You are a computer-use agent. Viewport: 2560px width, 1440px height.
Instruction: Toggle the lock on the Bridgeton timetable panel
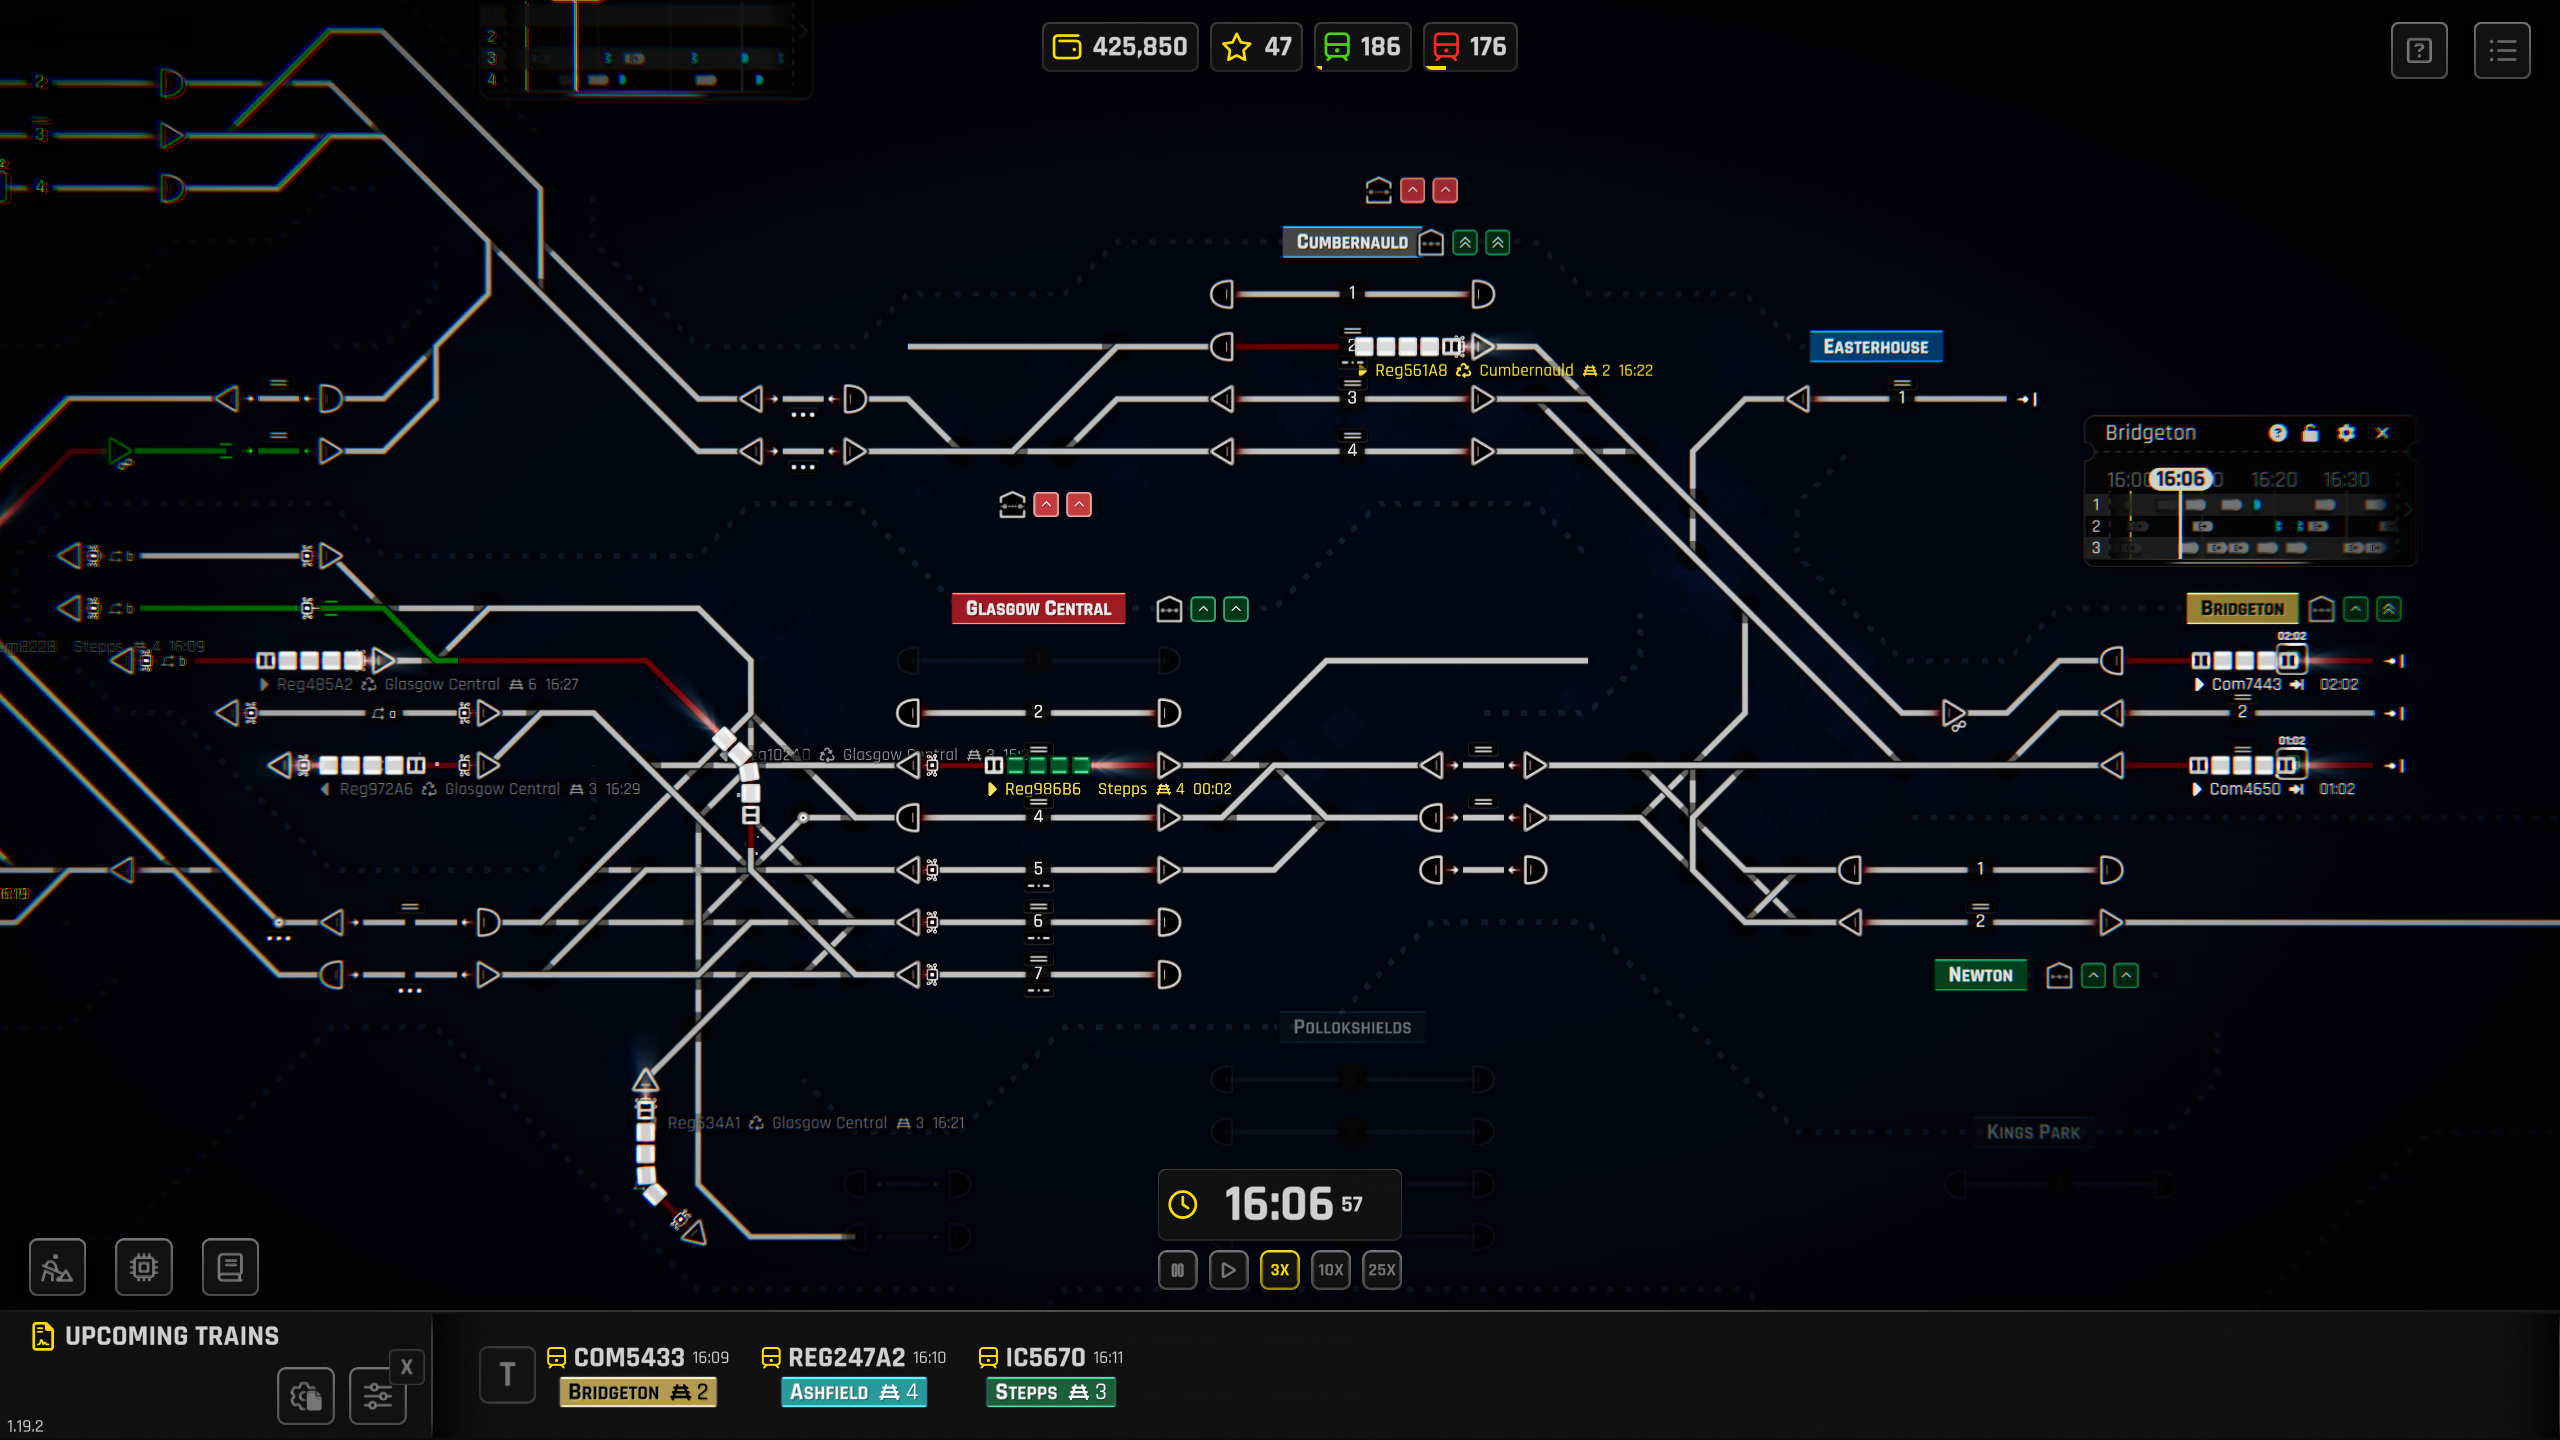click(x=2311, y=432)
